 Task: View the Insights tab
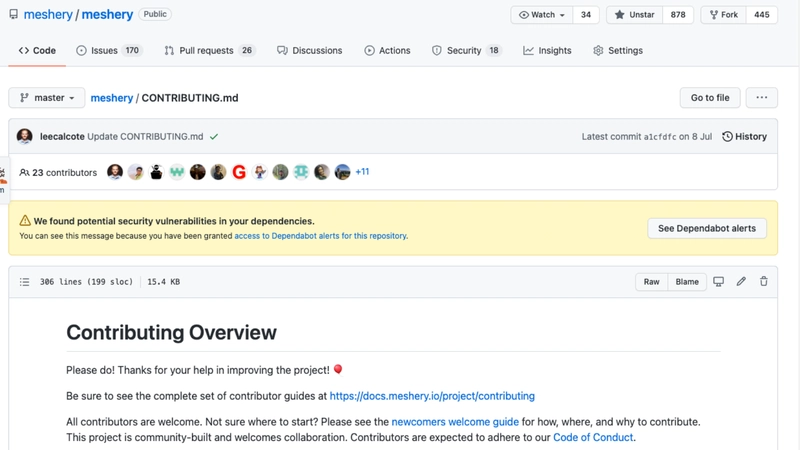click(547, 51)
